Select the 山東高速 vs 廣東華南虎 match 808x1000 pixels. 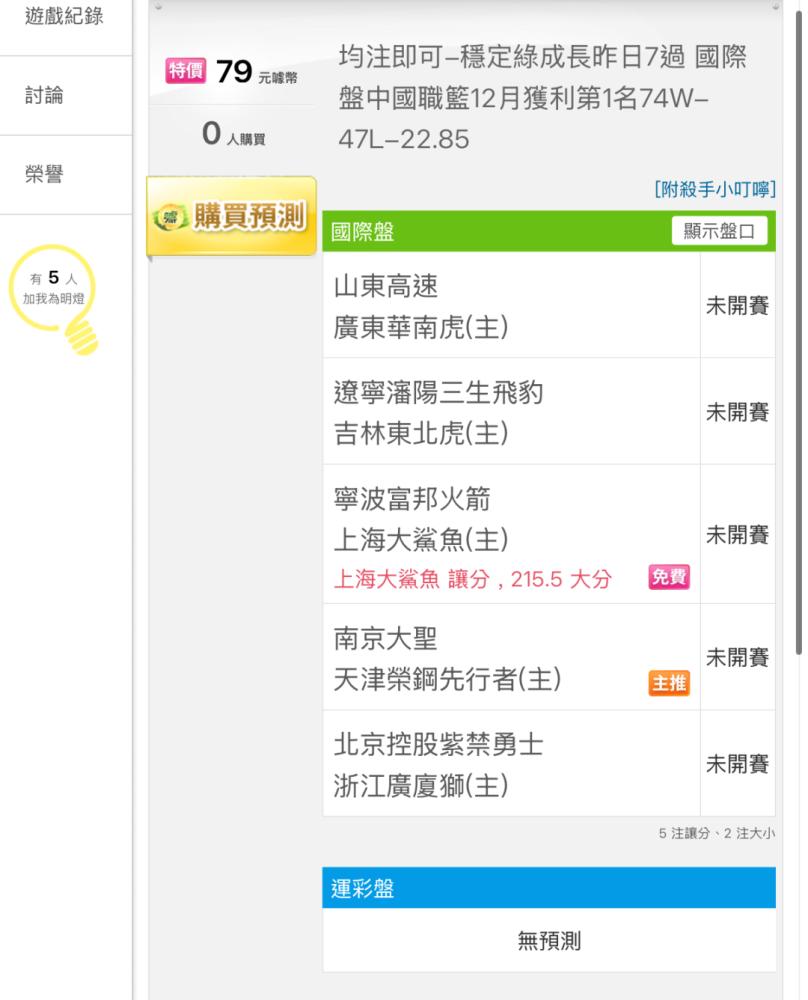pyautogui.click(x=511, y=306)
